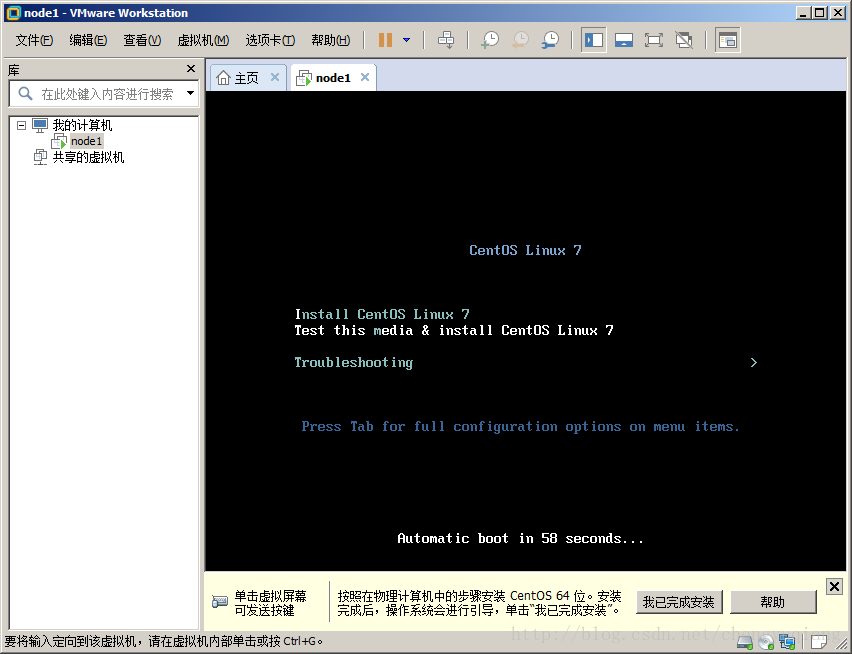Open the library search dropdown arrow
The image size is (852, 654).
190,93
